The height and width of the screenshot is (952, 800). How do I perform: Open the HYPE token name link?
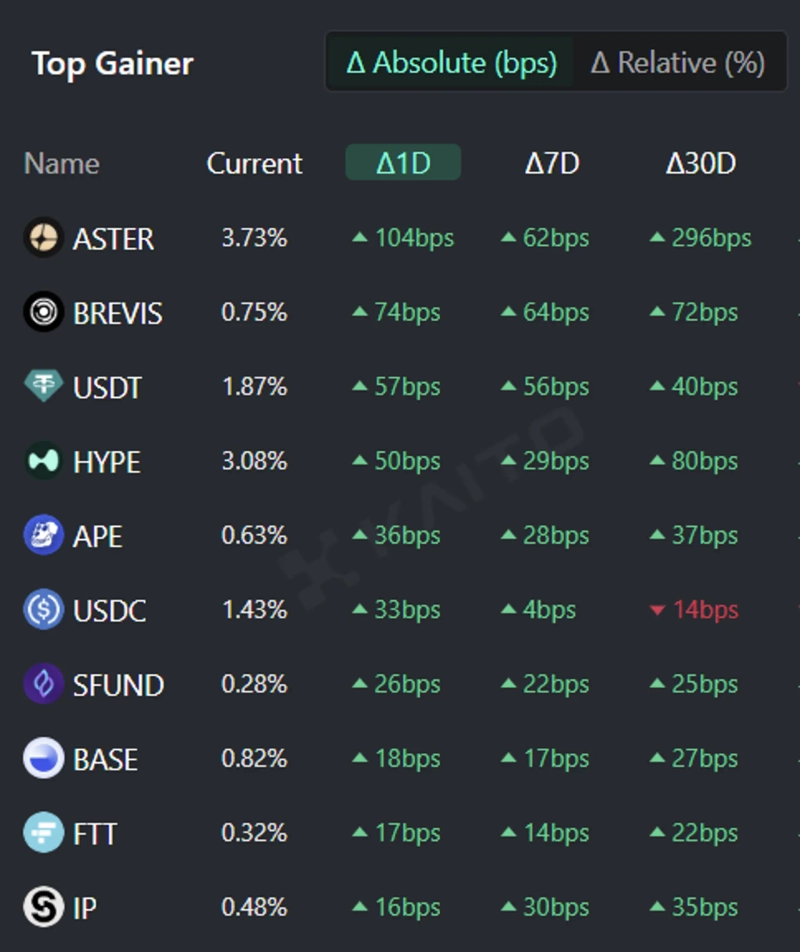point(107,462)
